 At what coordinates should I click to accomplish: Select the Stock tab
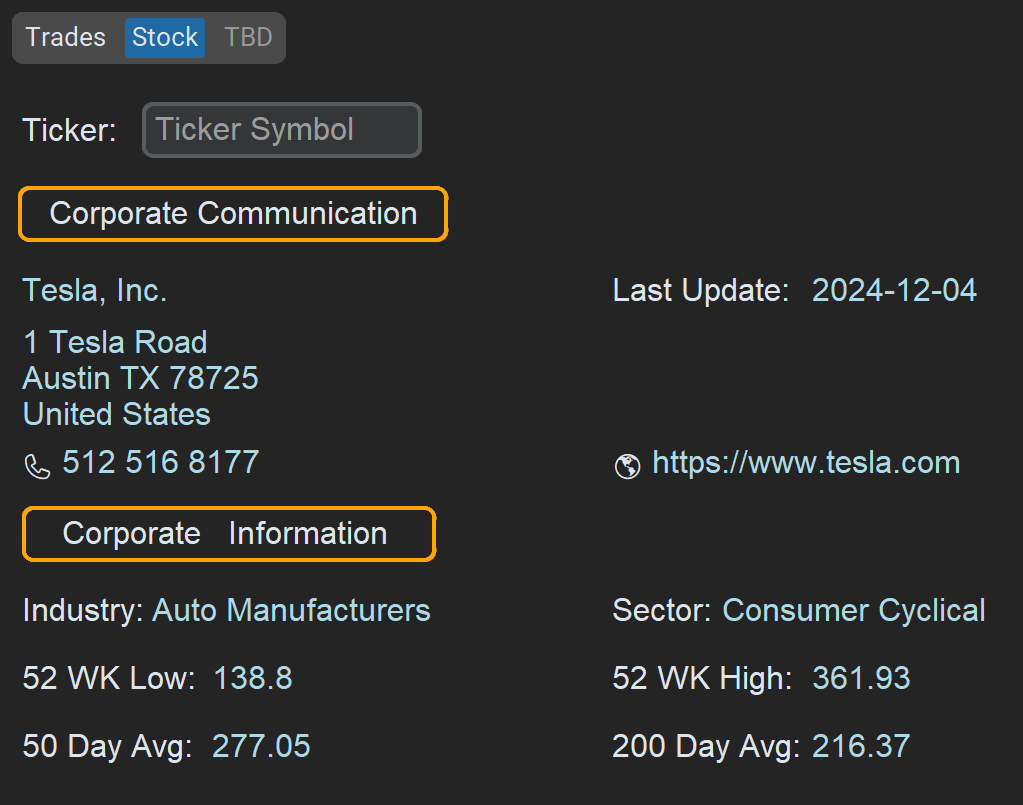point(165,38)
